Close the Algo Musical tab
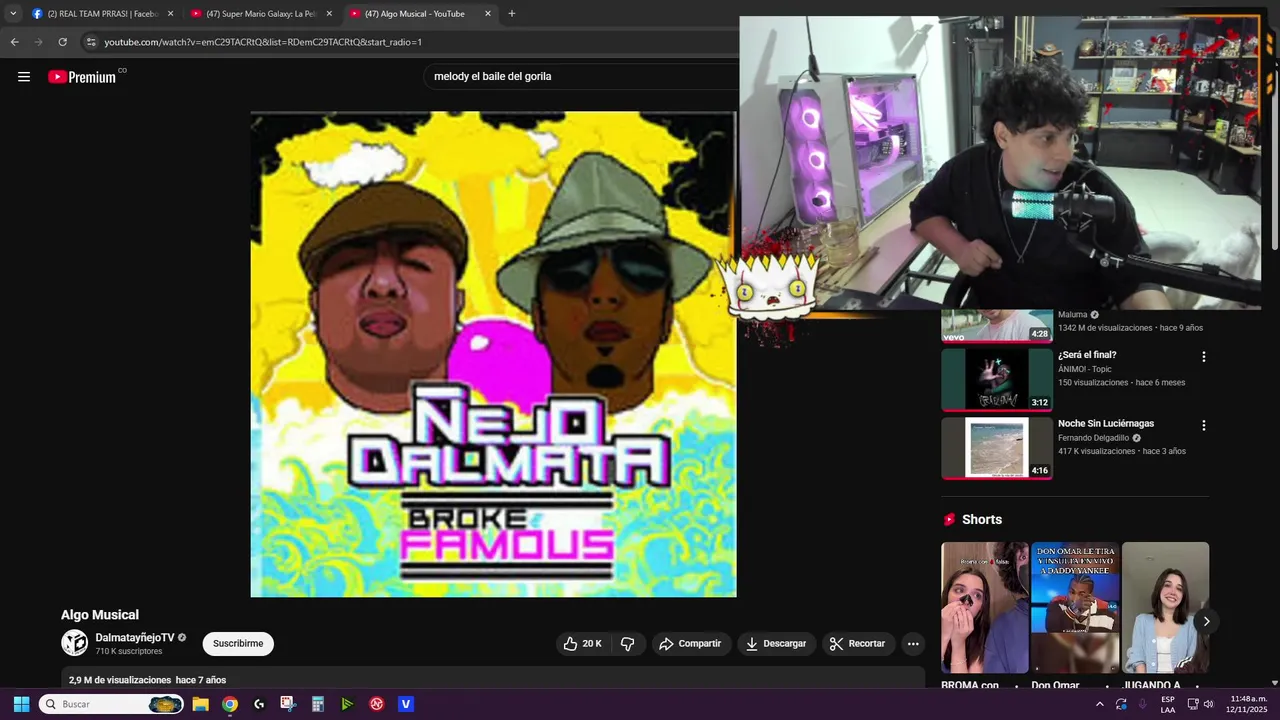 pyautogui.click(x=488, y=14)
